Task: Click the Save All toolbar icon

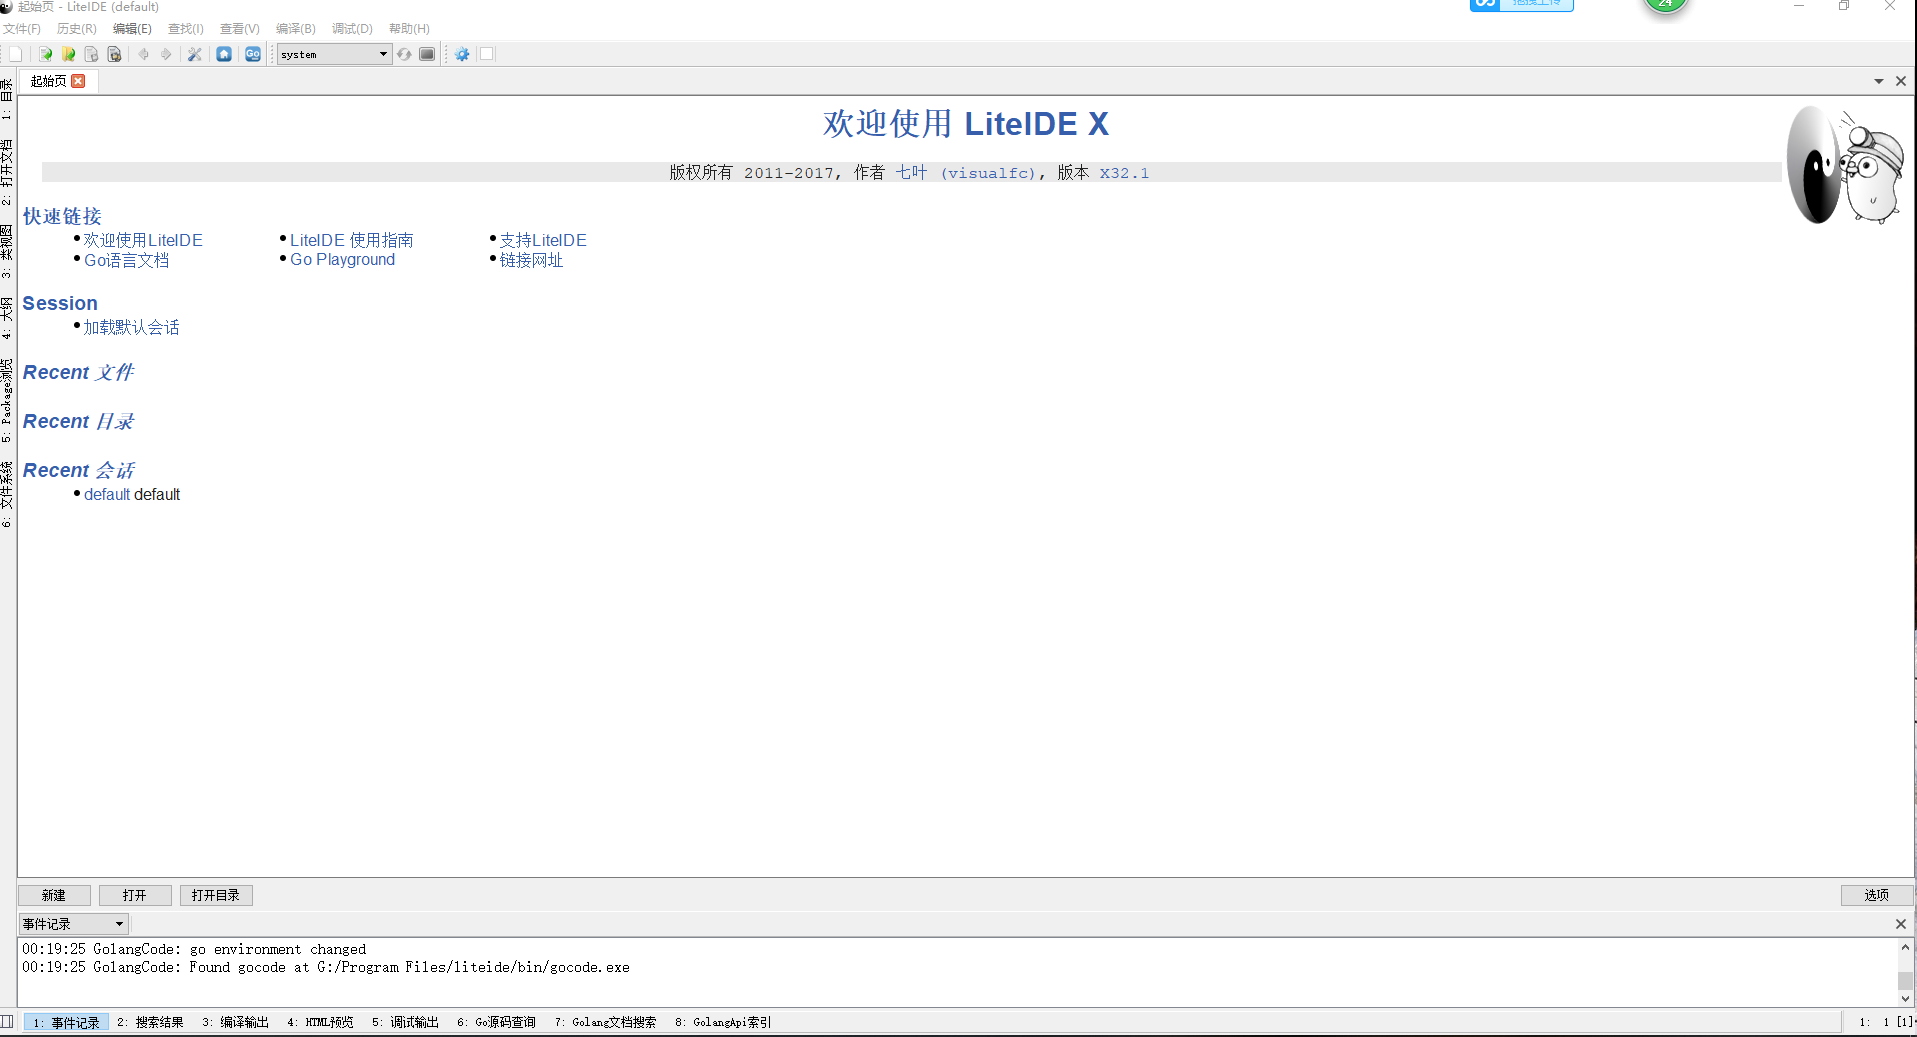Action: coord(114,54)
